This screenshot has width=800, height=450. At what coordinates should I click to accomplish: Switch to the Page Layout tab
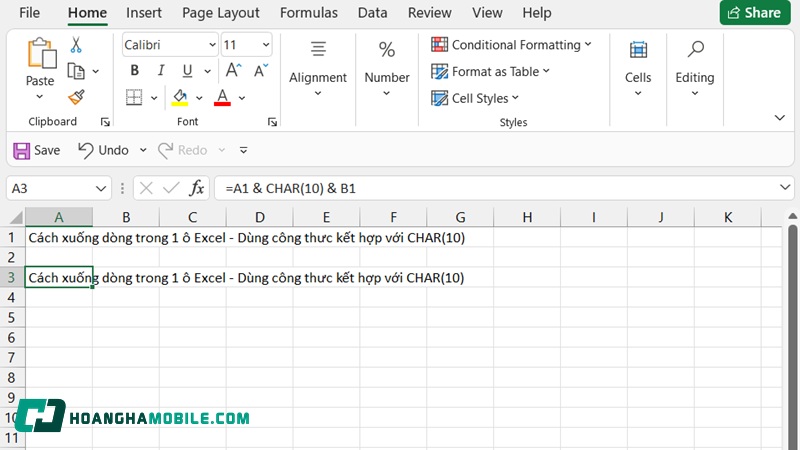[x=221, y=13]
